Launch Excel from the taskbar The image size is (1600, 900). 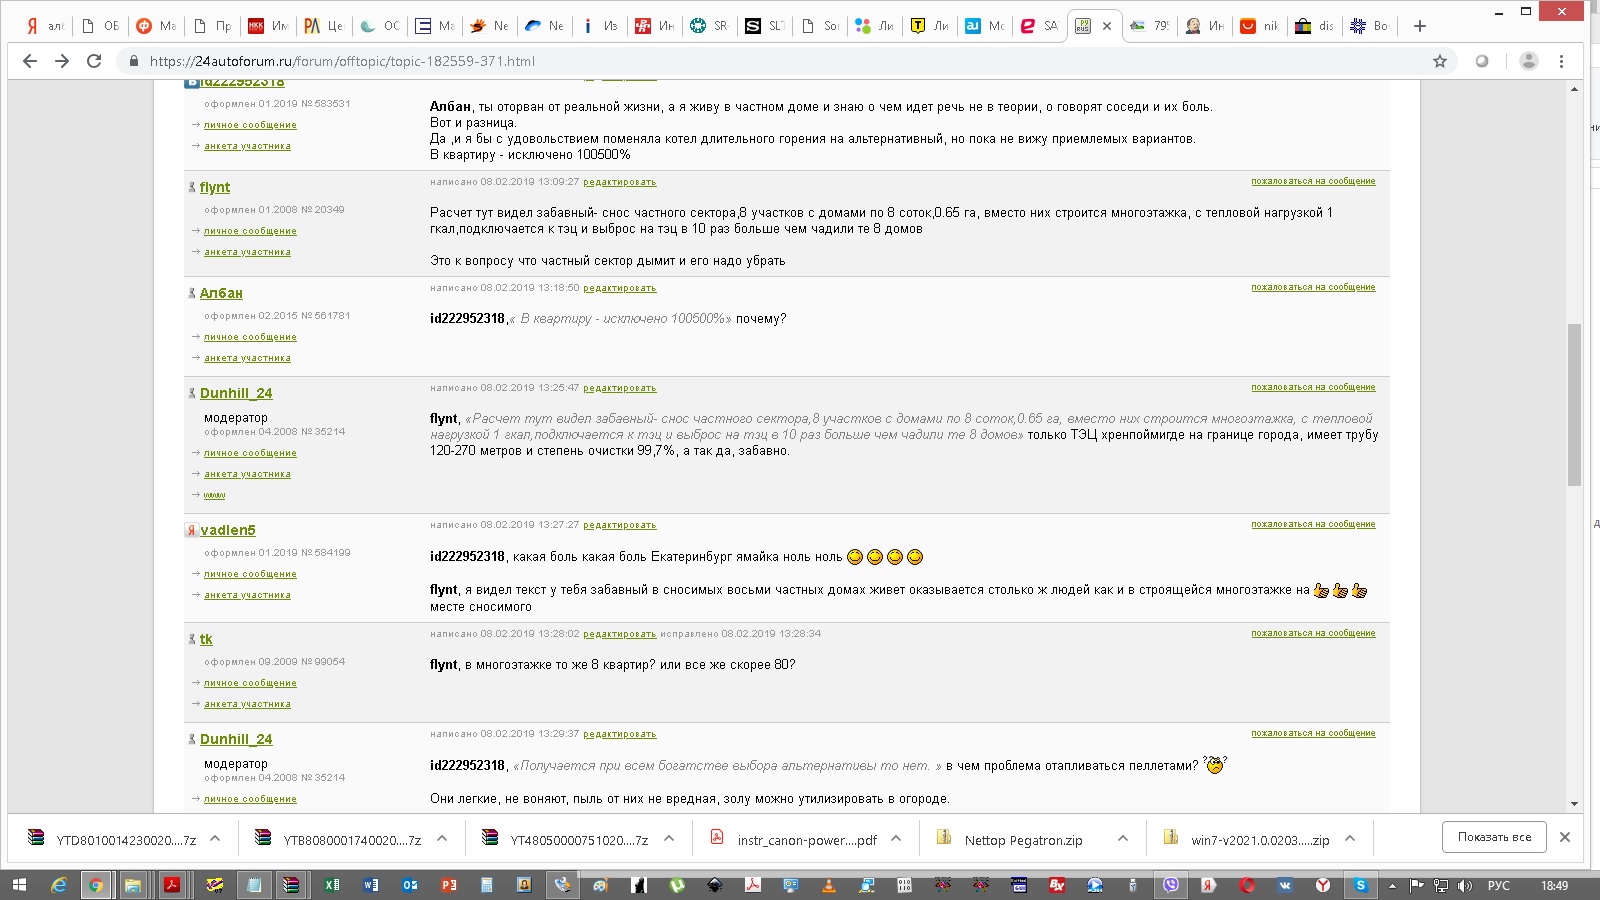tap(331, 885)
